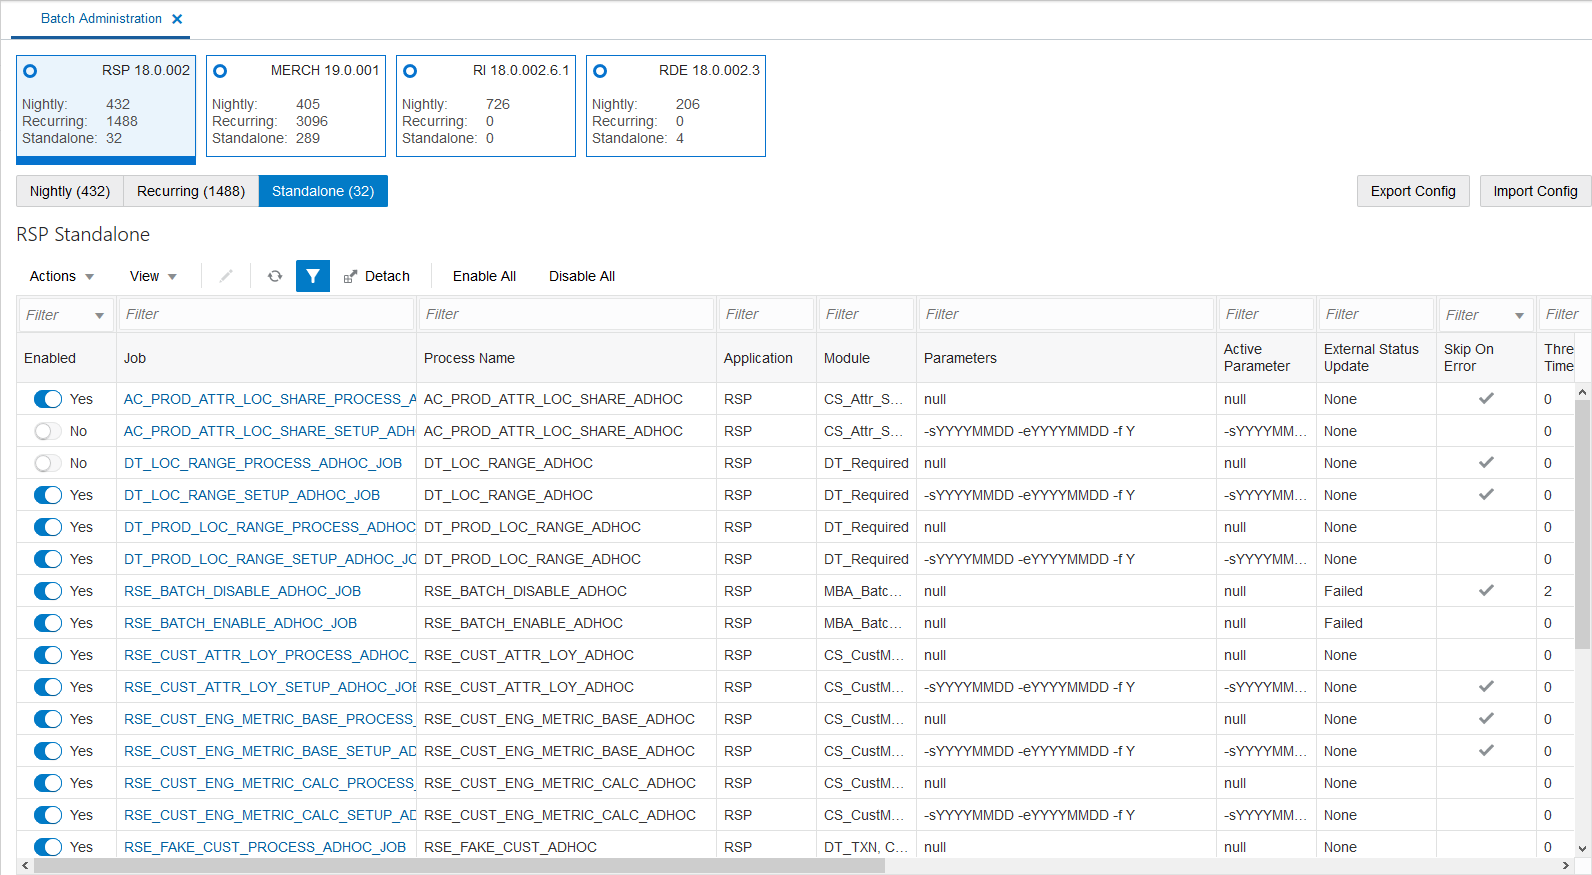Click scroll left arrow on horizontal scrollbar
This screenshot has height=875, width=1592.
[x=25, y=866]
